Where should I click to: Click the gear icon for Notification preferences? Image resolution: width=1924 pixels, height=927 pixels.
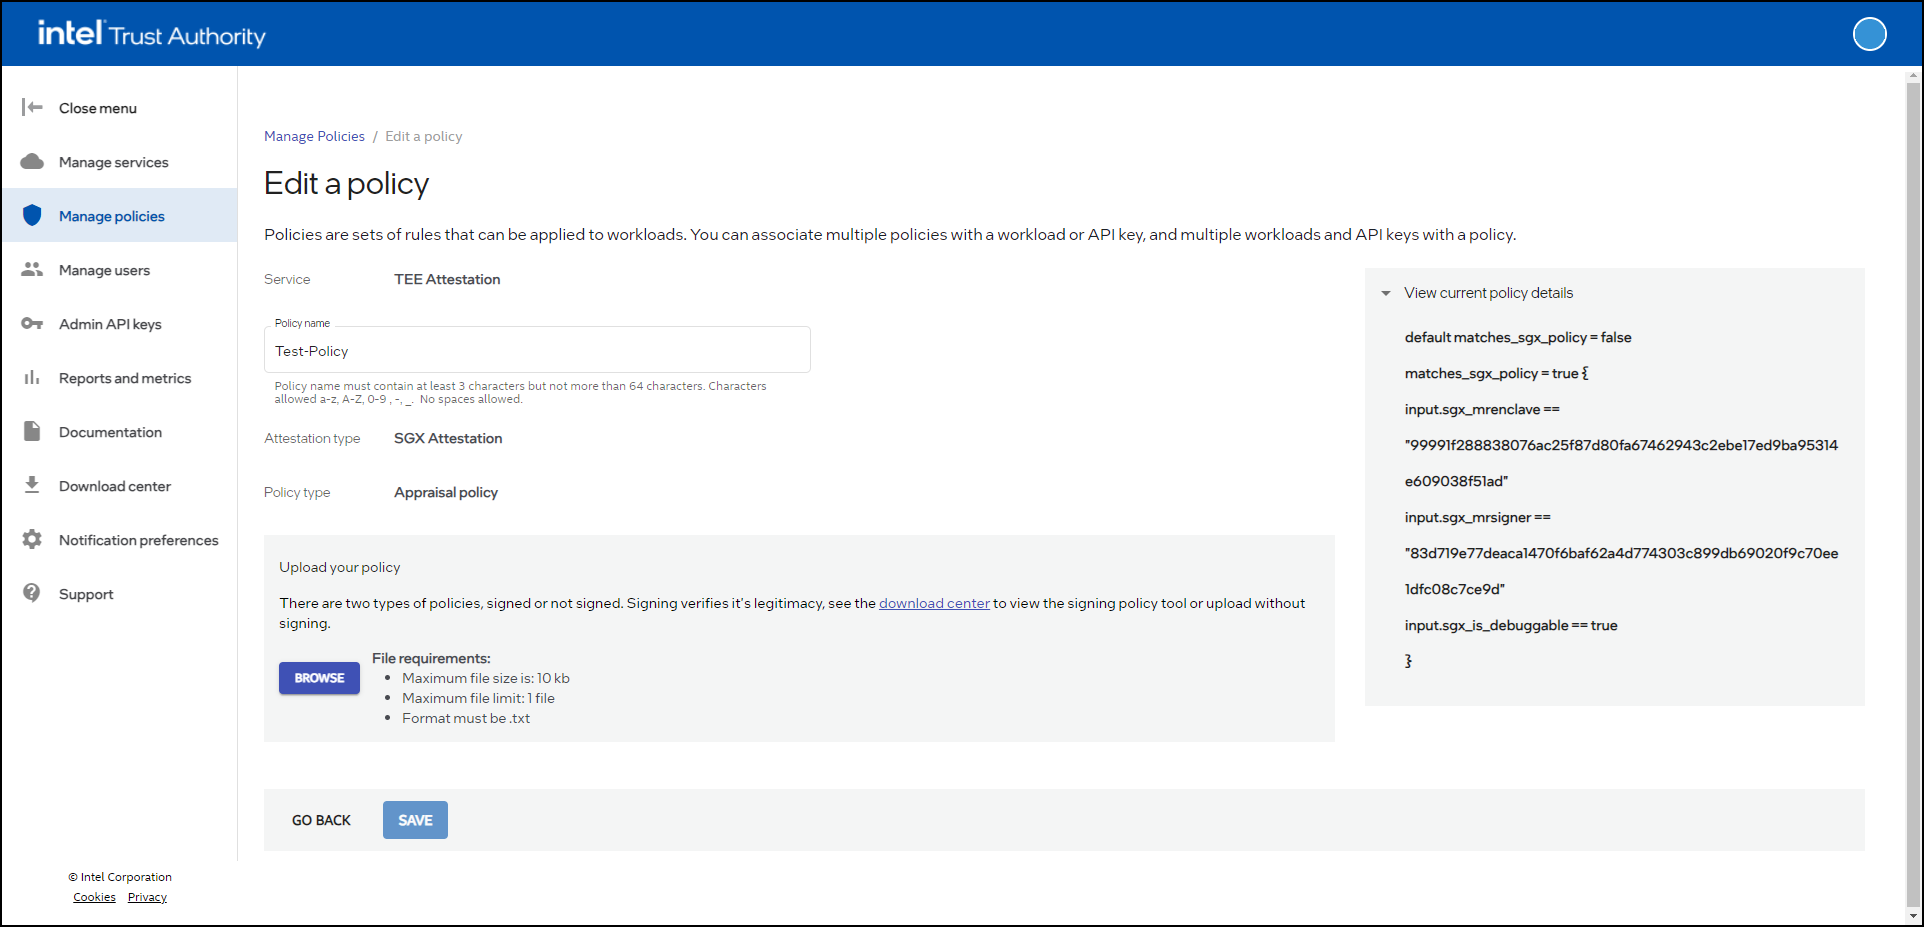tap(32, 539)
